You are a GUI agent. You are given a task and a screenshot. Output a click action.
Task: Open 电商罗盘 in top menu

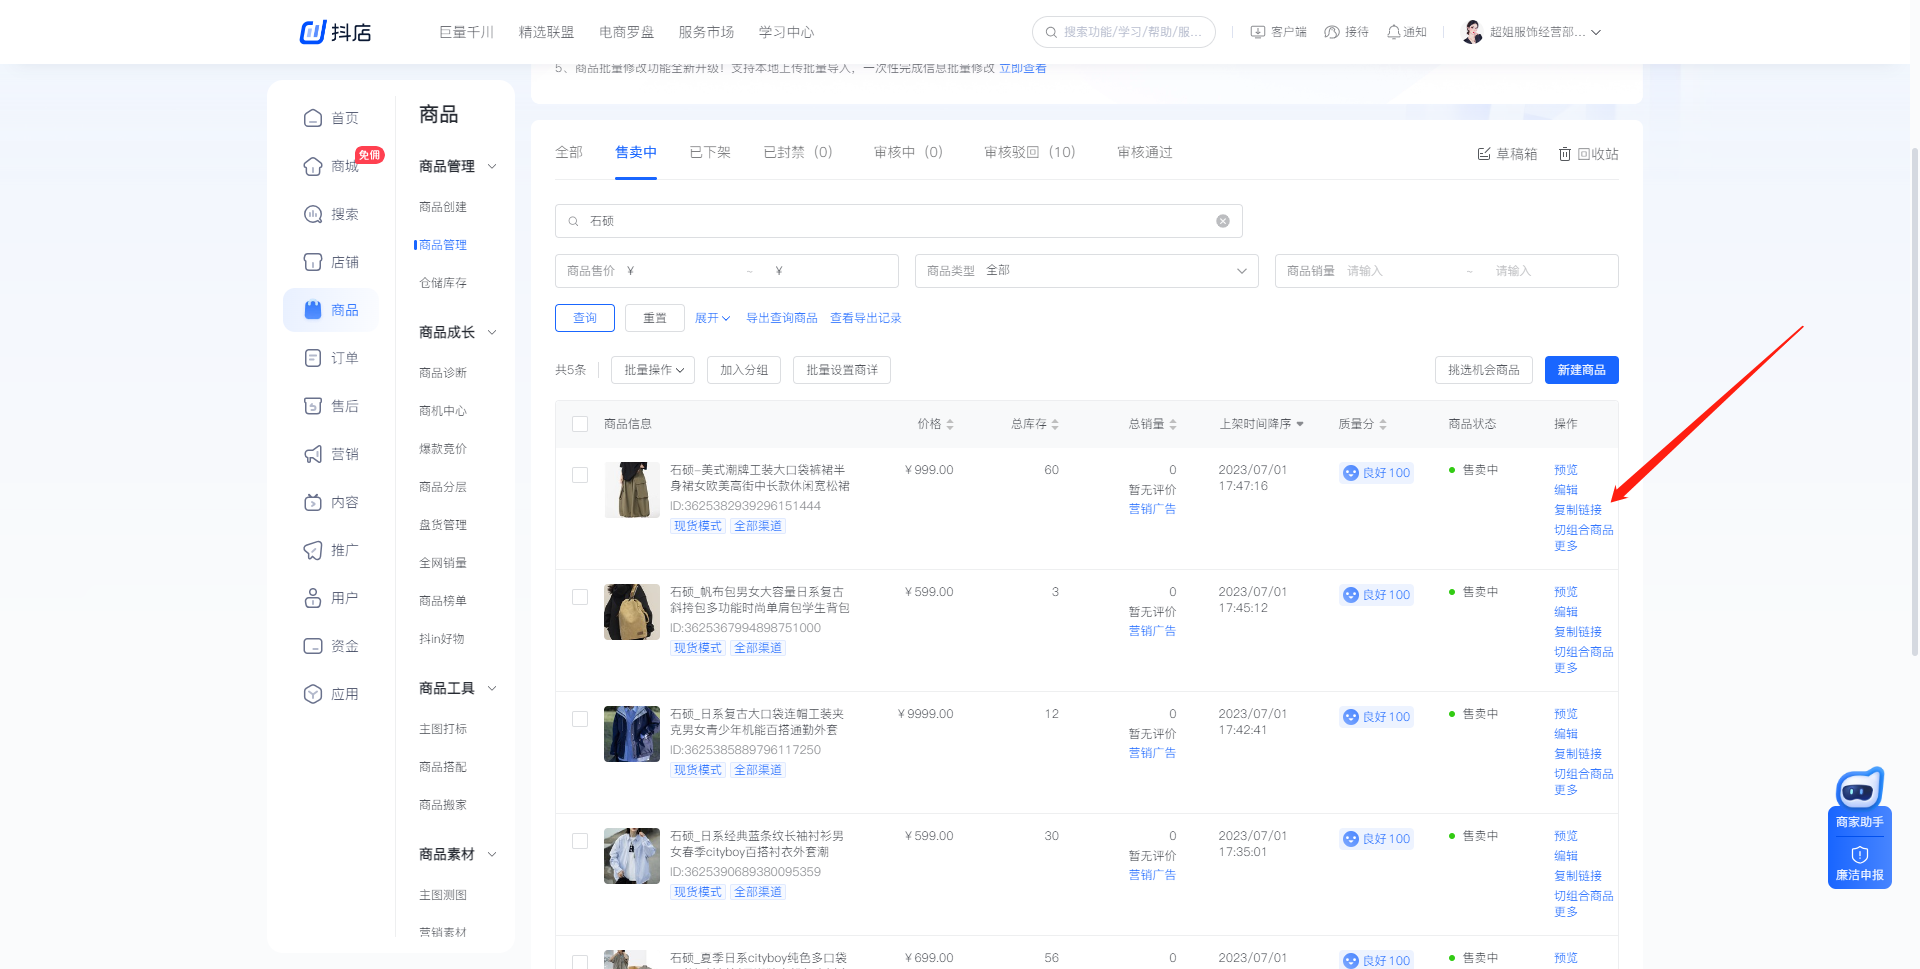click(627, 32)
